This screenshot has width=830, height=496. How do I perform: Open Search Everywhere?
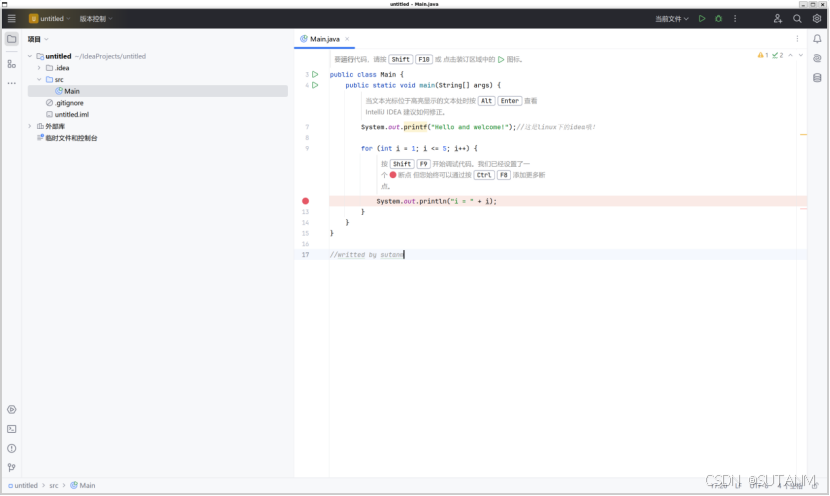click(797, 19)
